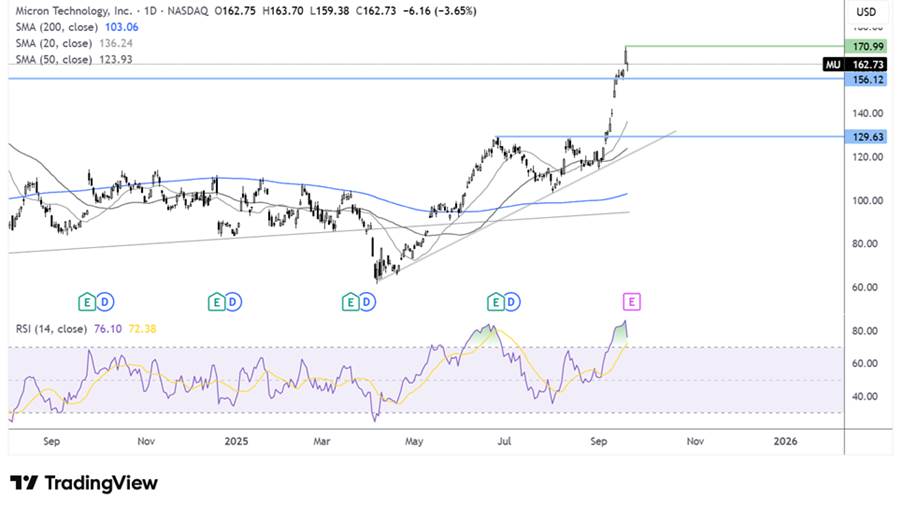The width and height of the screenshot is (902, 511).
Task: Click the -6.16 (-3.65%) change text
Action: coord(439,11)
